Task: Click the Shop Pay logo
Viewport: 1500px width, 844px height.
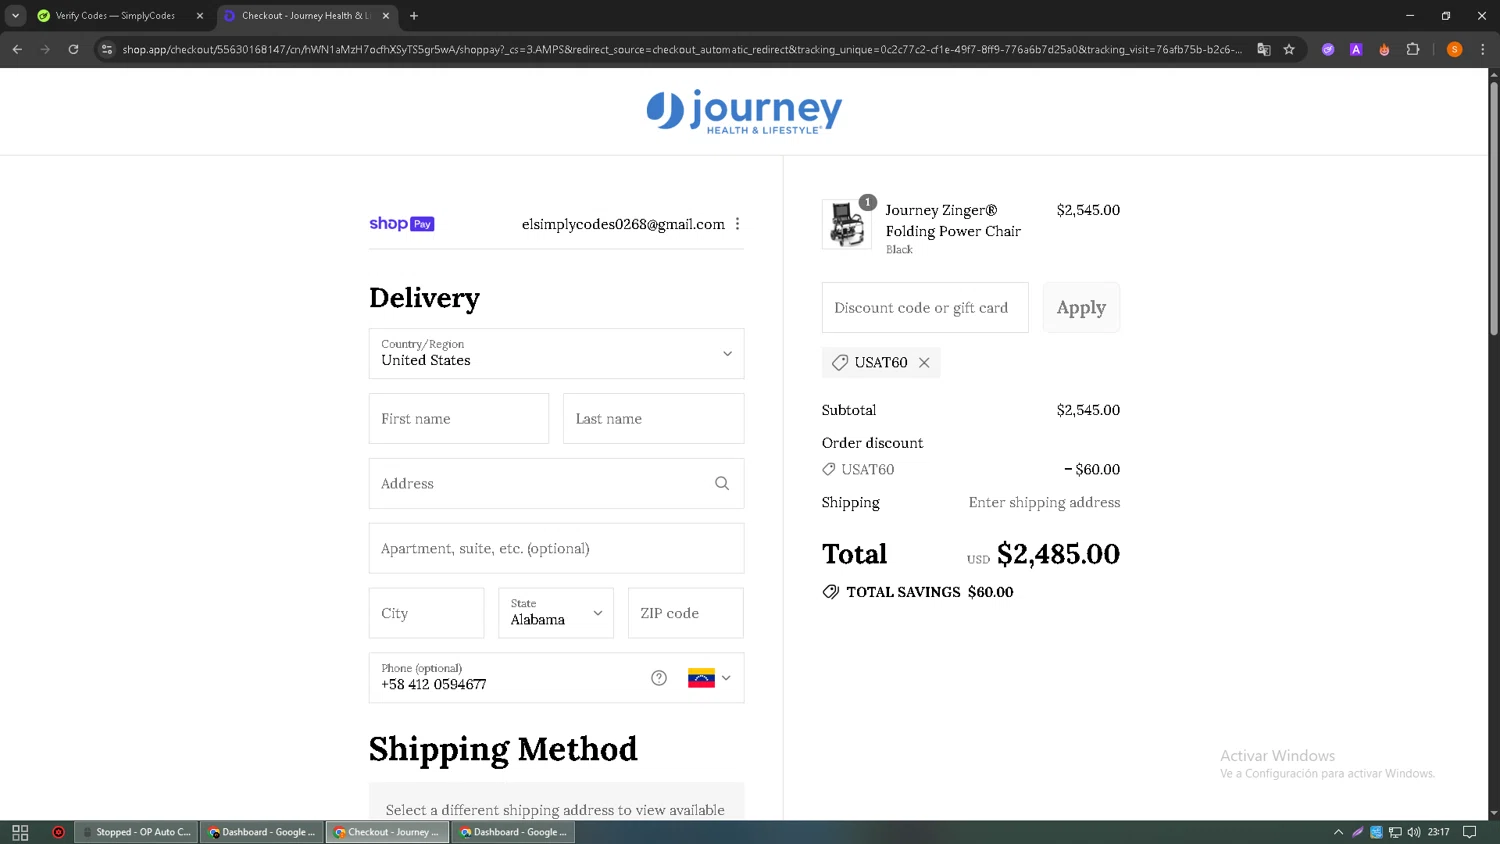Action: click(401, 224)
